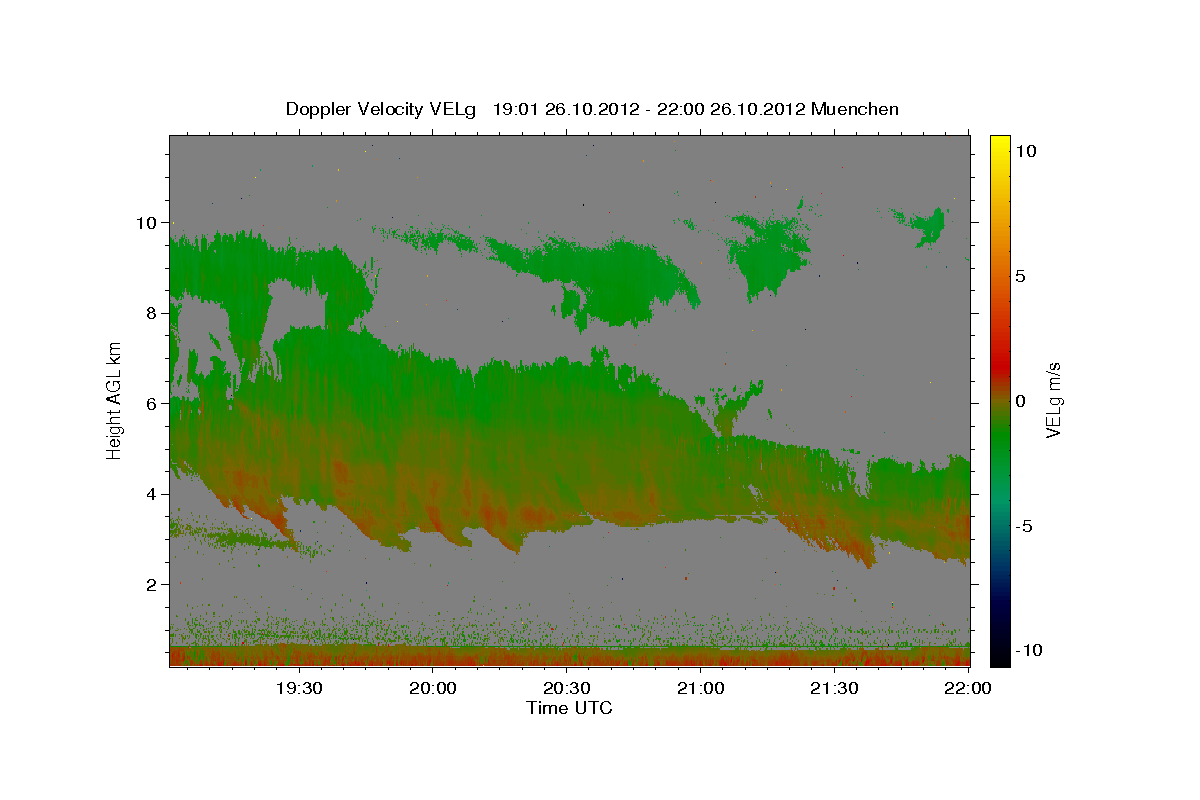Screen dimensions: 1200x800
Task: Click the 19:30 time tick label
Action: 298,688
